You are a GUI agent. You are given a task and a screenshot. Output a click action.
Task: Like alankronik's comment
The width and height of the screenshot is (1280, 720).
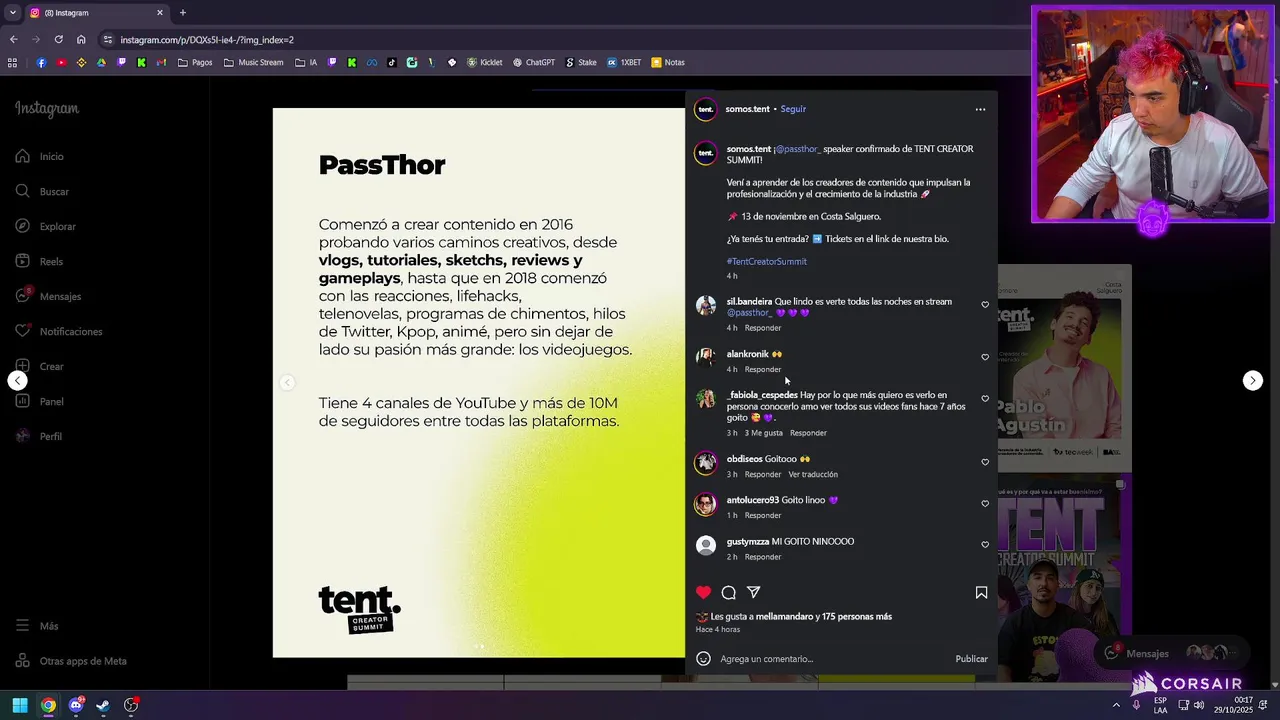point(985,357)
